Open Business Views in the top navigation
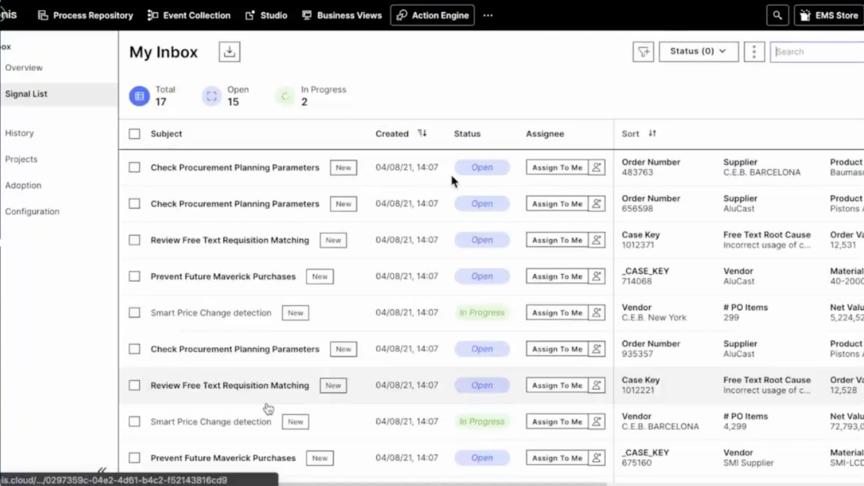Screen dimensions: 864x486 pyautogui.click(x=342, y=15)
